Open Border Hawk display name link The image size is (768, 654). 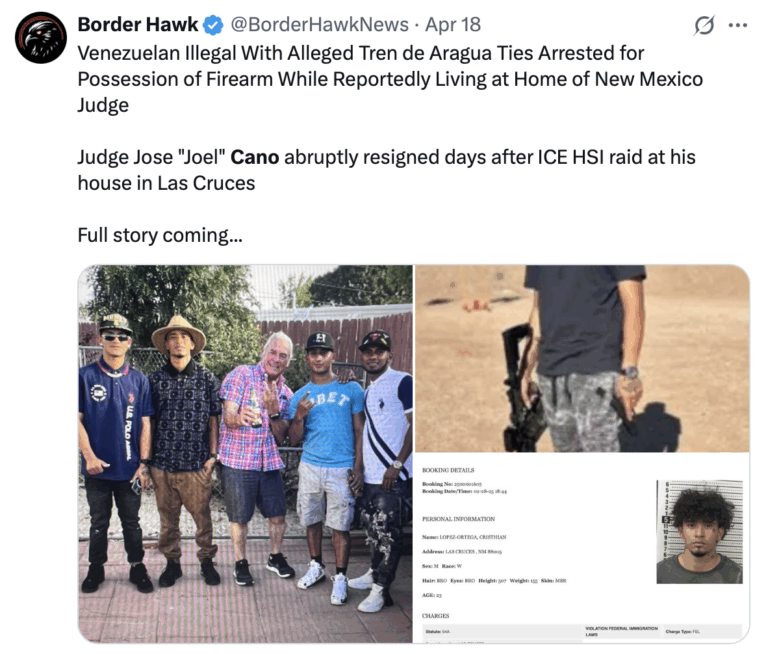138,24
